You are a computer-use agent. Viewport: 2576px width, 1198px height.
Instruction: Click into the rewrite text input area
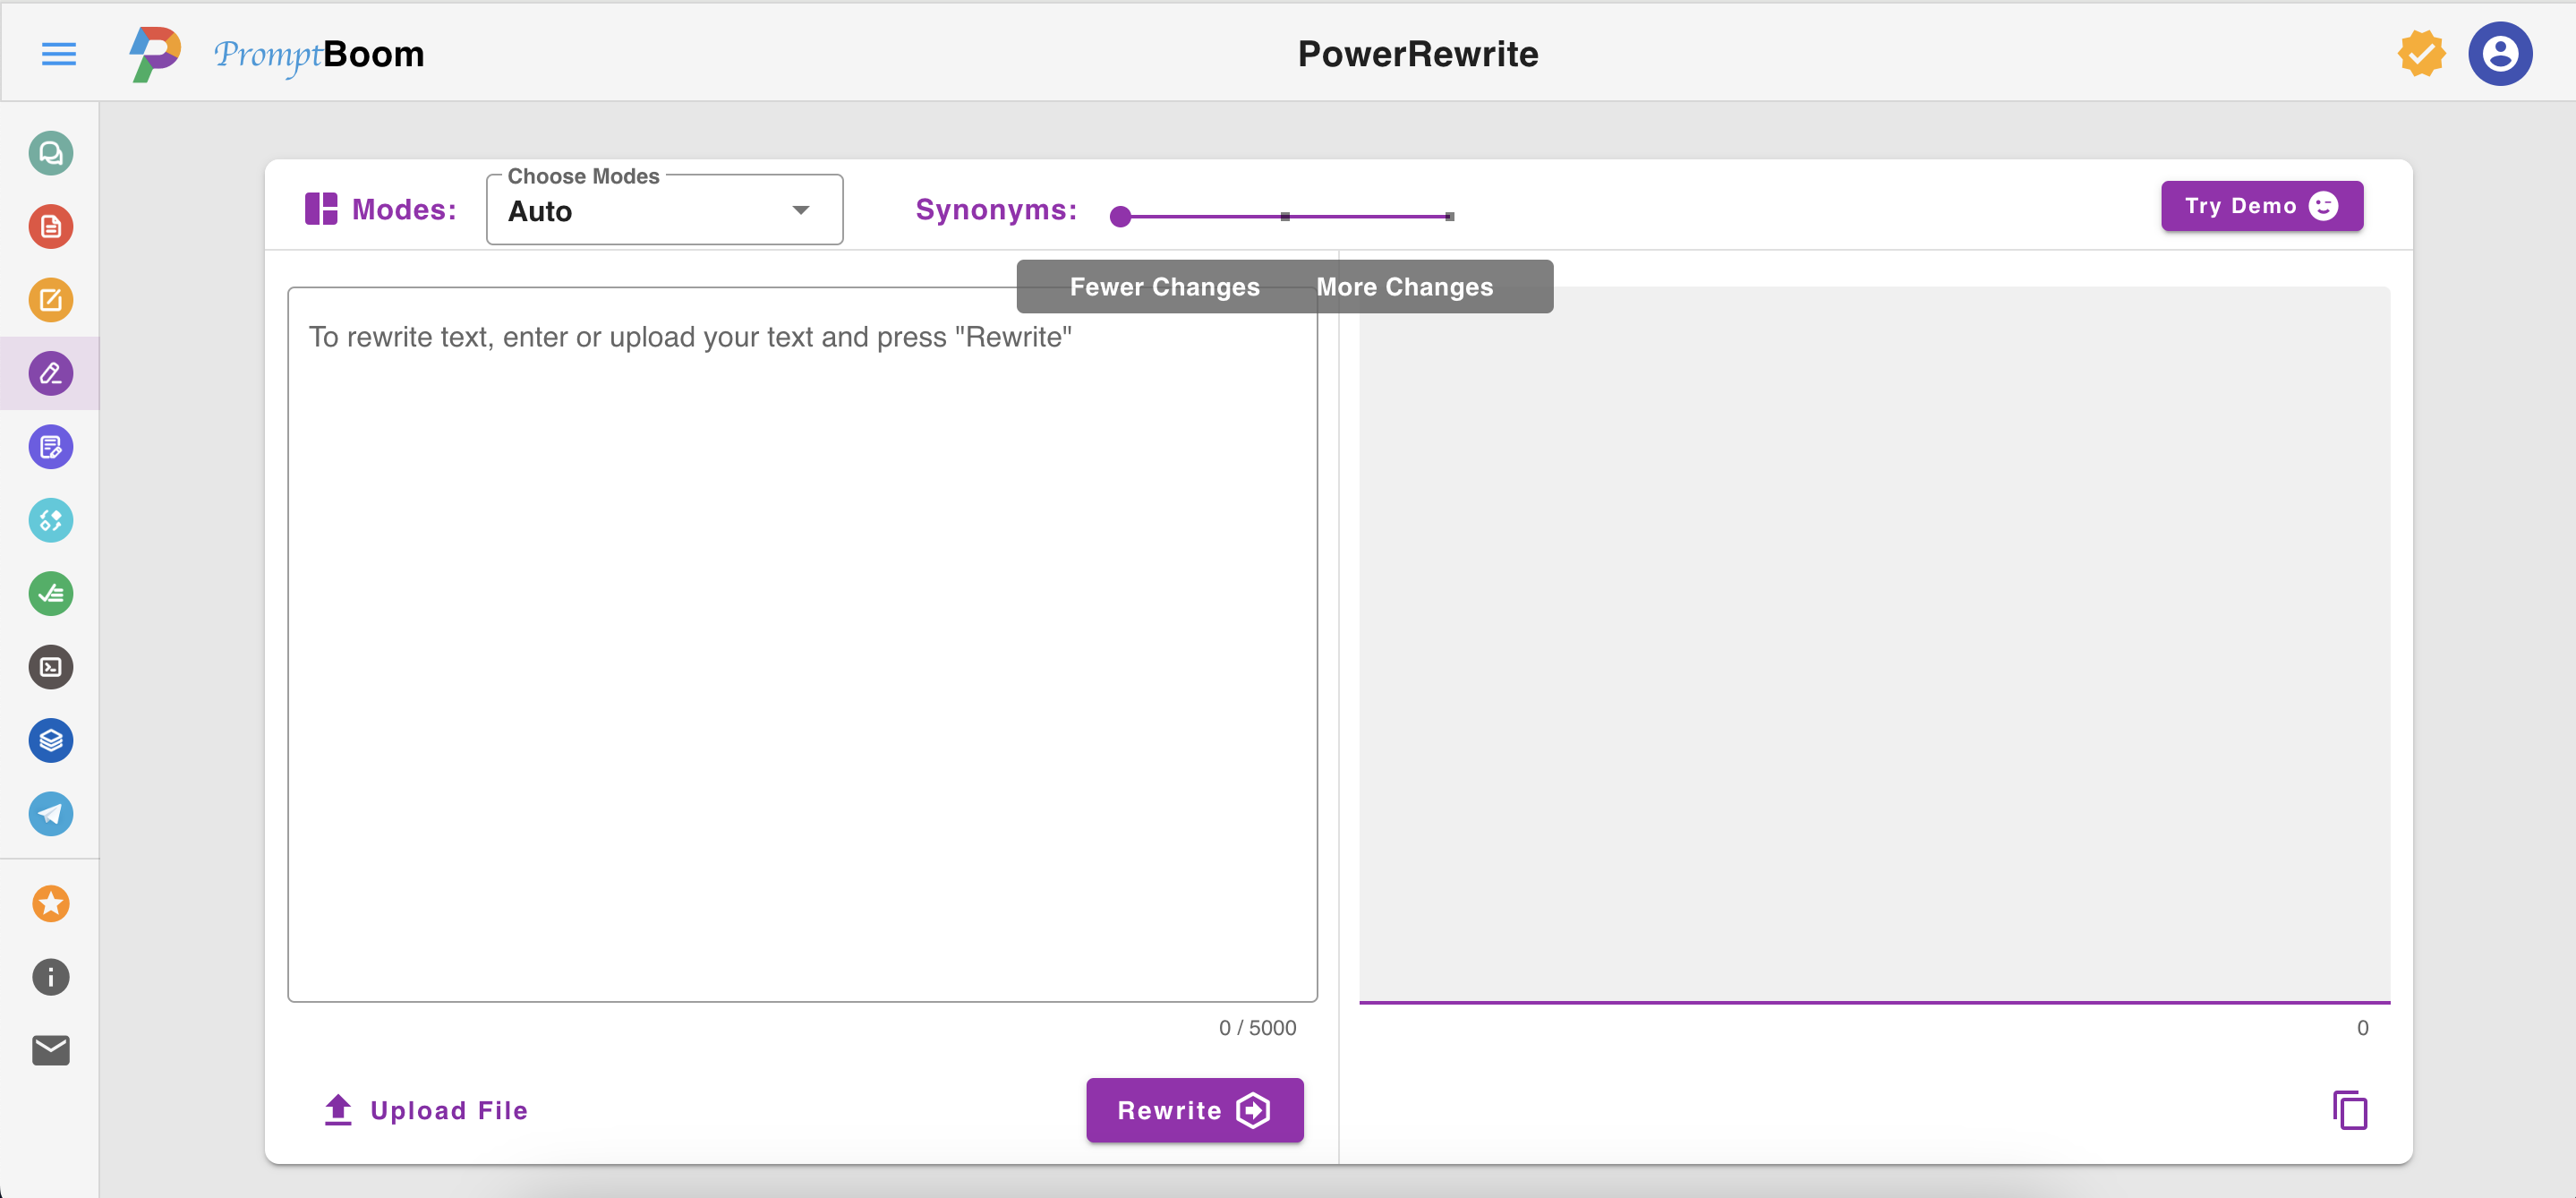pyautogui.click(x=802, y=640)
